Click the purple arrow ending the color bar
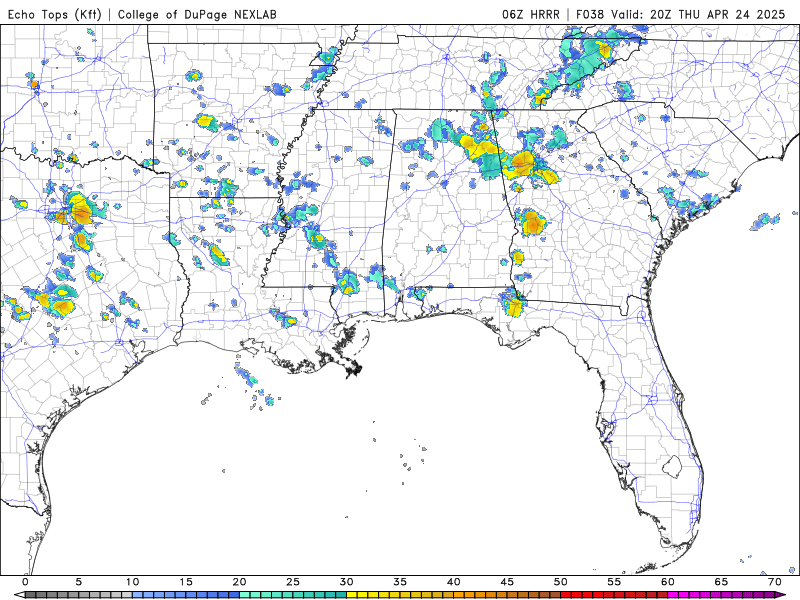The image size is (800, 600). (x=780, y=595)
